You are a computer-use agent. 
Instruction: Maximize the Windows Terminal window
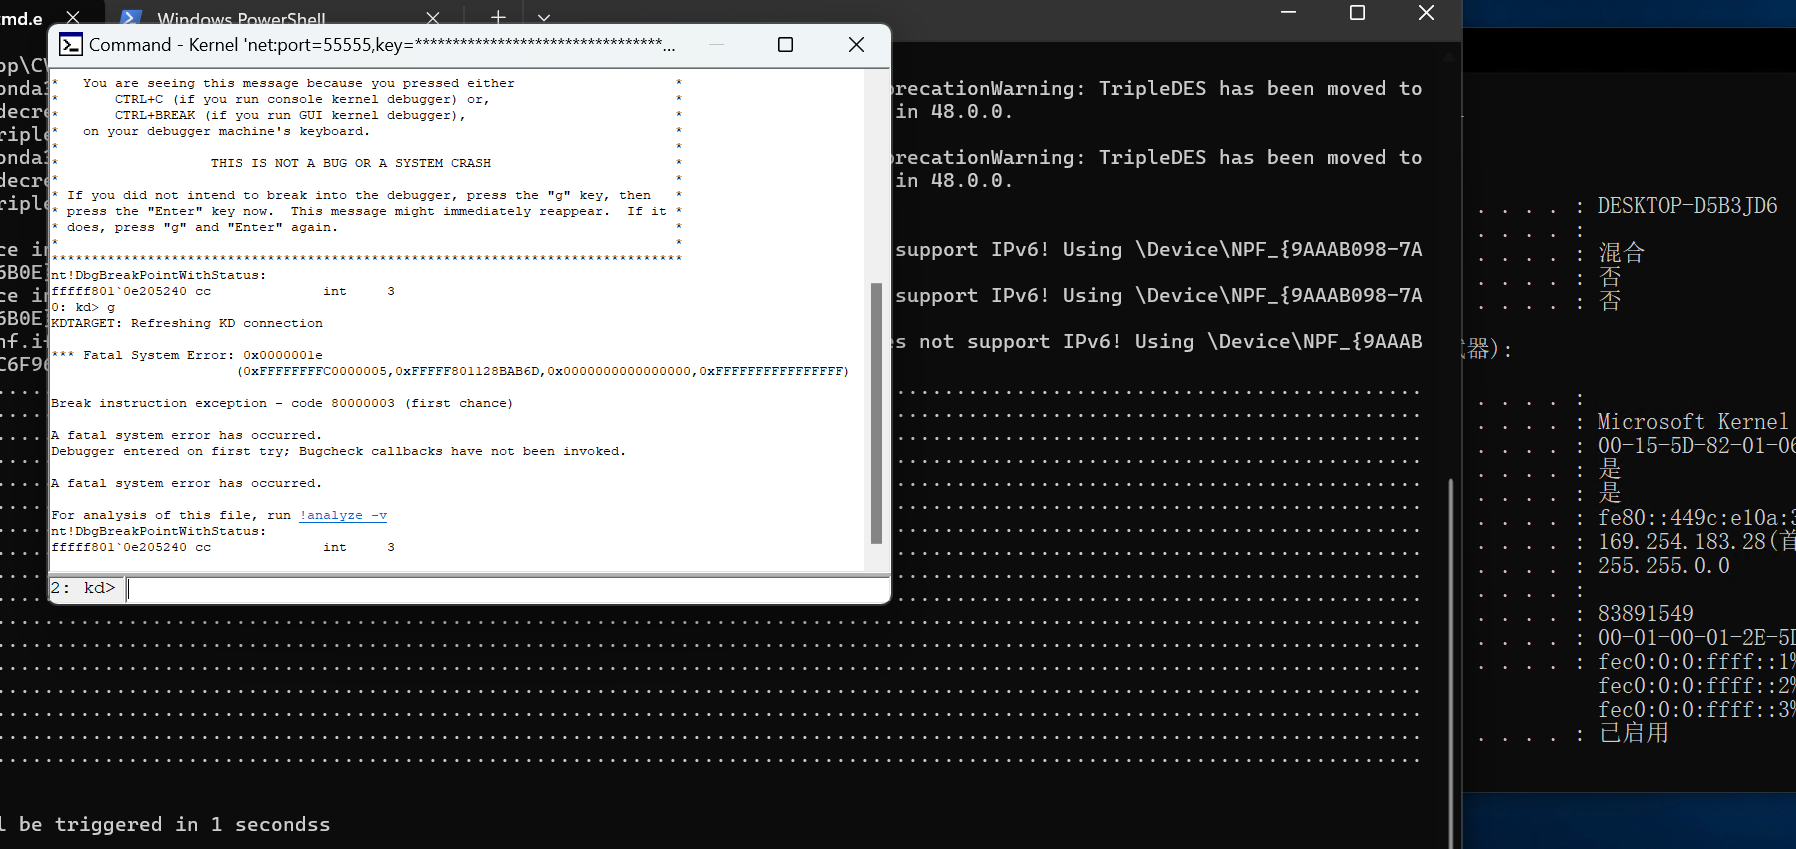tap(1357, 13)
